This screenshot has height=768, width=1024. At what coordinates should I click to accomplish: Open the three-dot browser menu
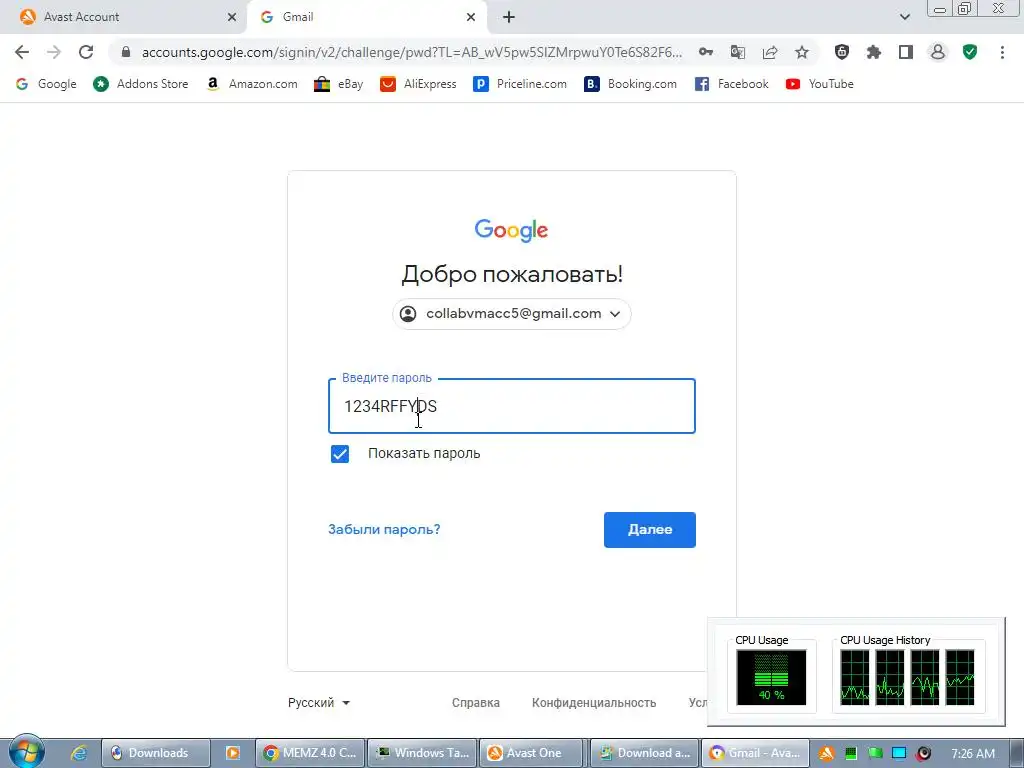coord(1002,52)
